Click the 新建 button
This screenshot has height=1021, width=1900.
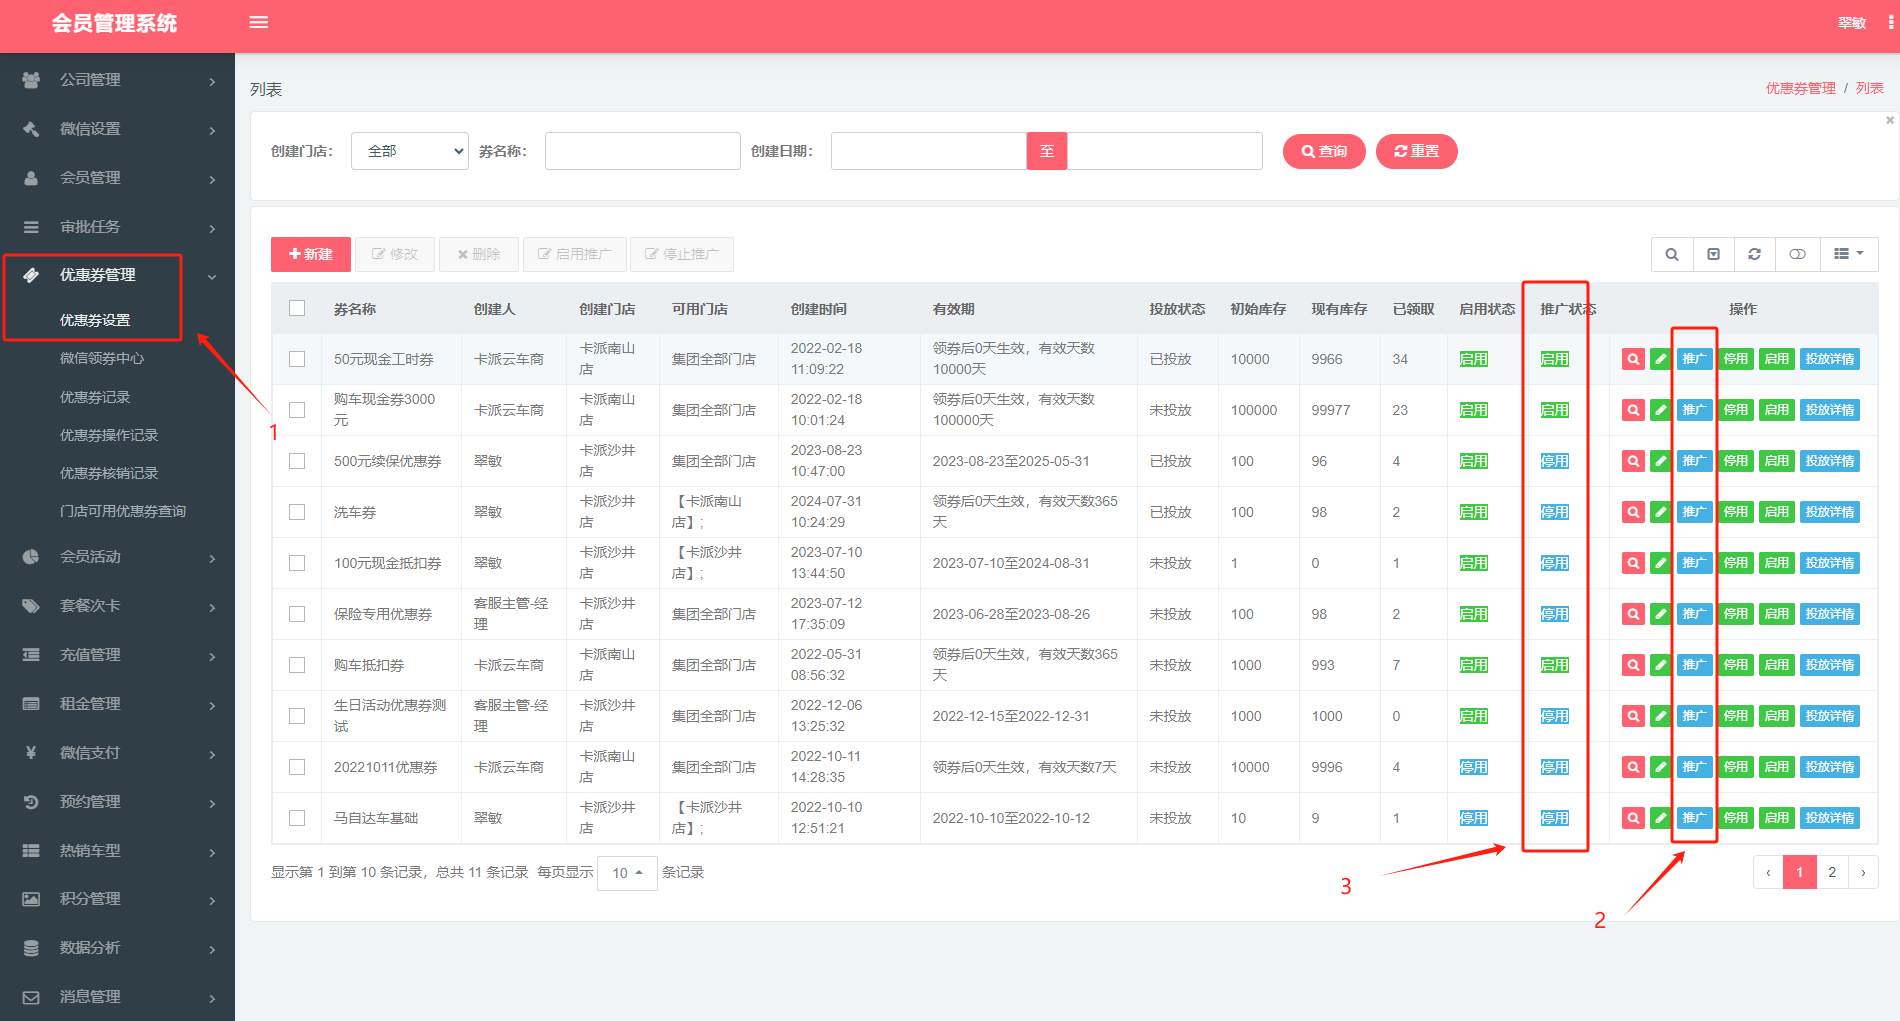tap(311, 254)
